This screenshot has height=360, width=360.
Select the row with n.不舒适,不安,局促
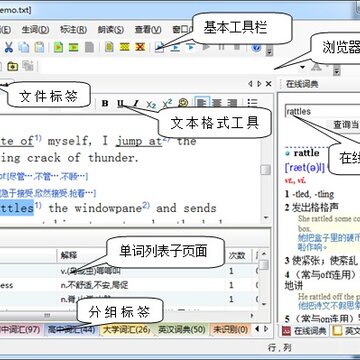pos(129,285)
